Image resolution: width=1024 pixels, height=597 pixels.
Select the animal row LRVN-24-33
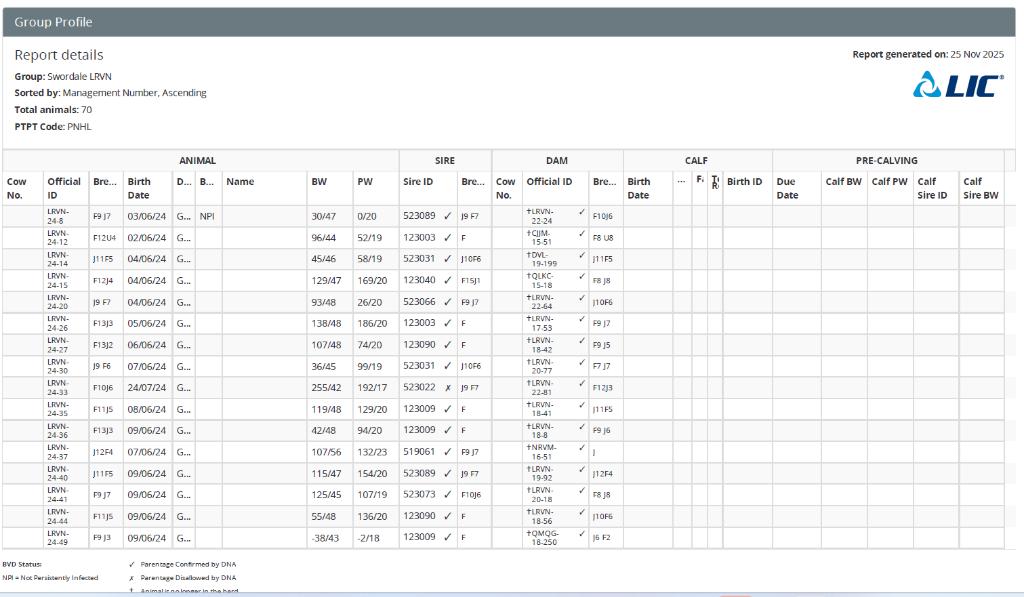(x=57, y=387)
